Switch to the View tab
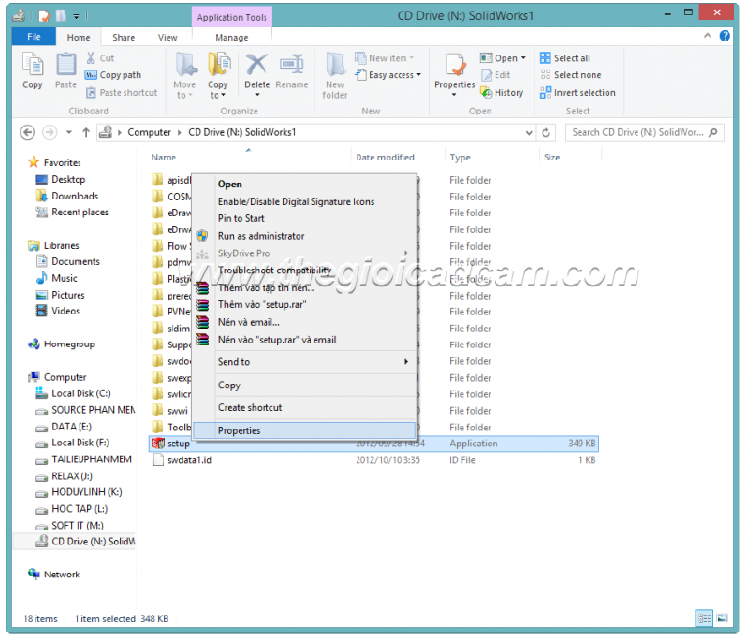The width and height of the screenshot is (743, 635). pos(167,37)
